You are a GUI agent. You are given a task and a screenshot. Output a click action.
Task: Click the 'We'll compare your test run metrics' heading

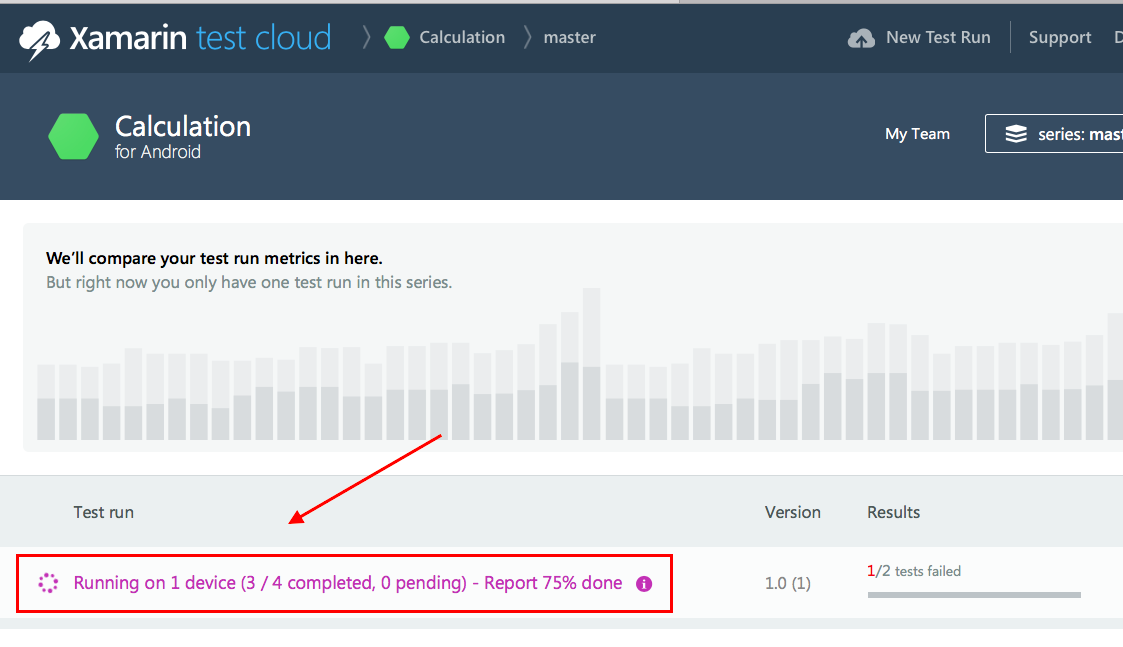214,259
